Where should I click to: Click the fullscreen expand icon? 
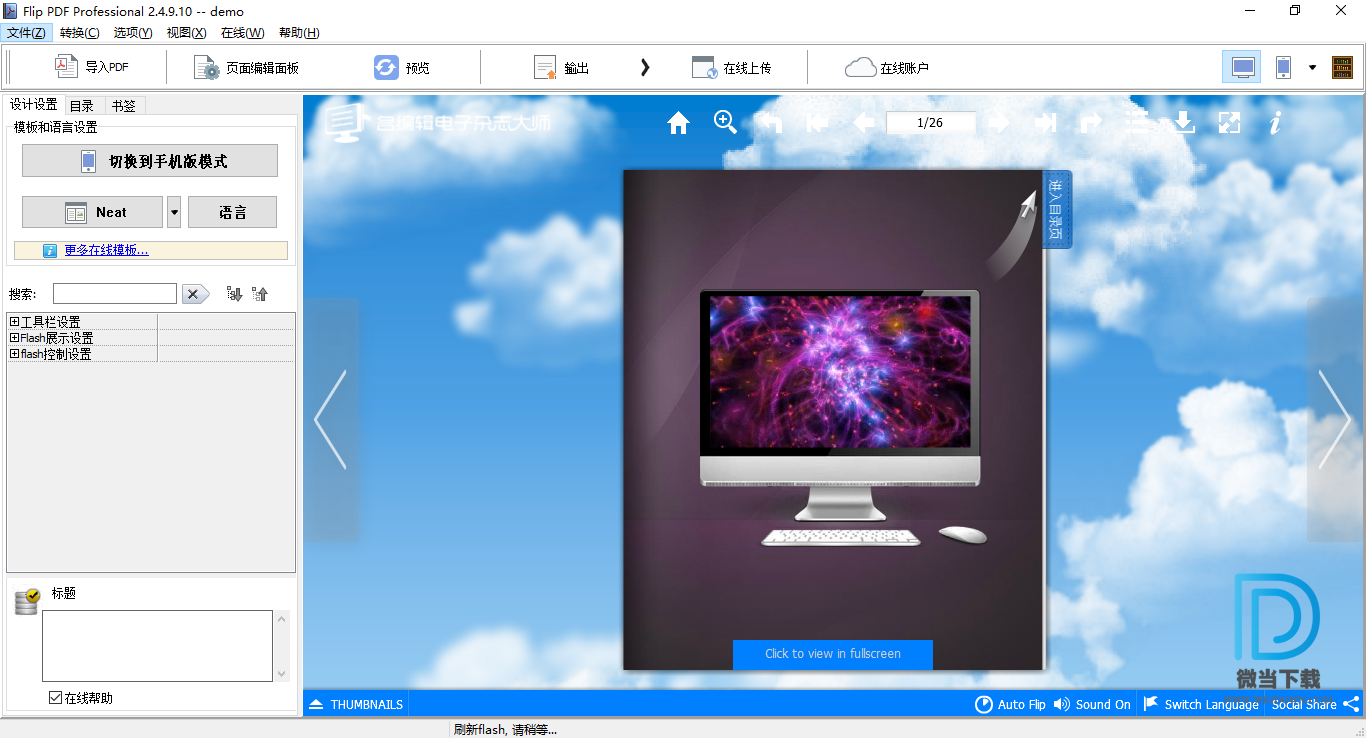point(1229,123)
